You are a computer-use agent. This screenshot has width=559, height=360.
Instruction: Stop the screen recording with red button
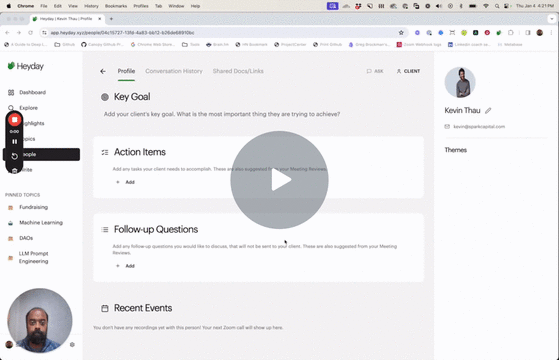[15, 120]
